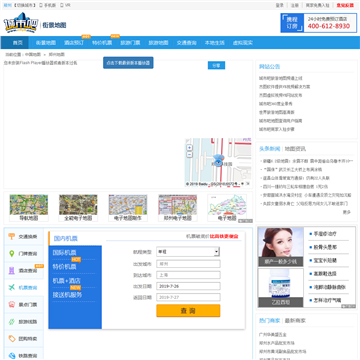Viewport: 360px width, 360px height.
Task: Click the first ad link beside woman's photo
Action: click(325, 234)
